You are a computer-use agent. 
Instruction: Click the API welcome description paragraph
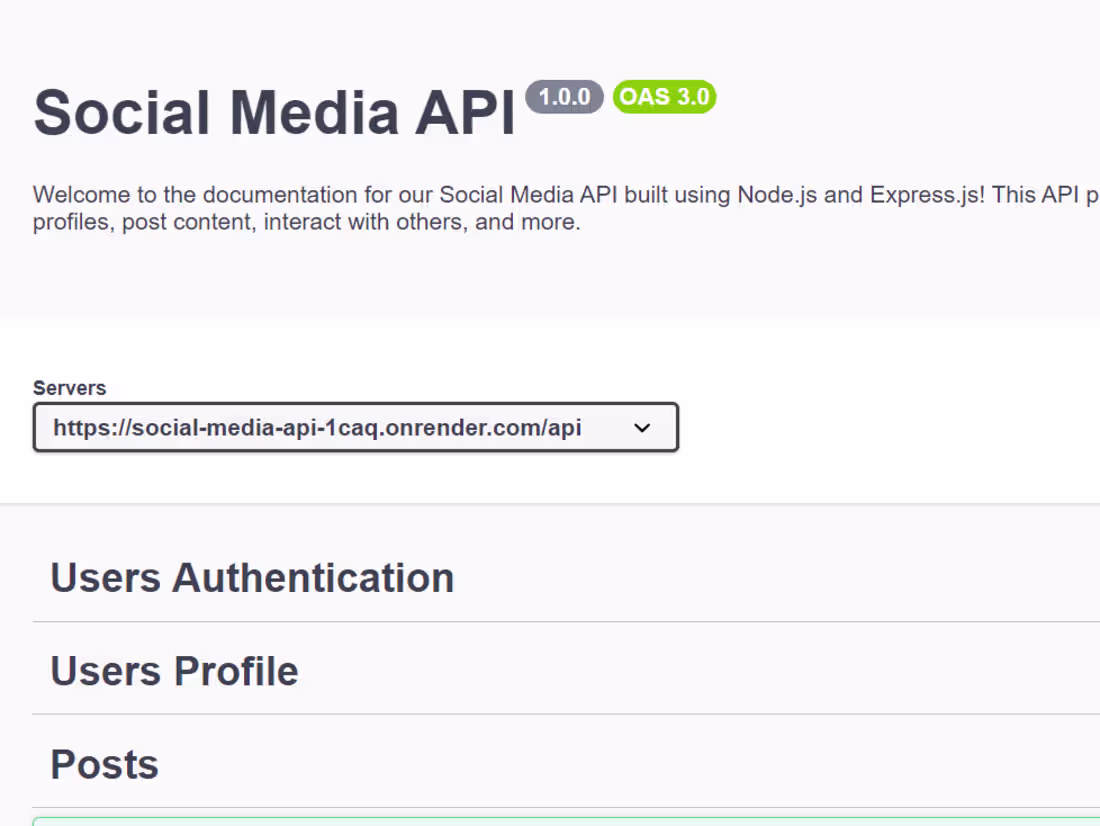(x=550, y=207)
